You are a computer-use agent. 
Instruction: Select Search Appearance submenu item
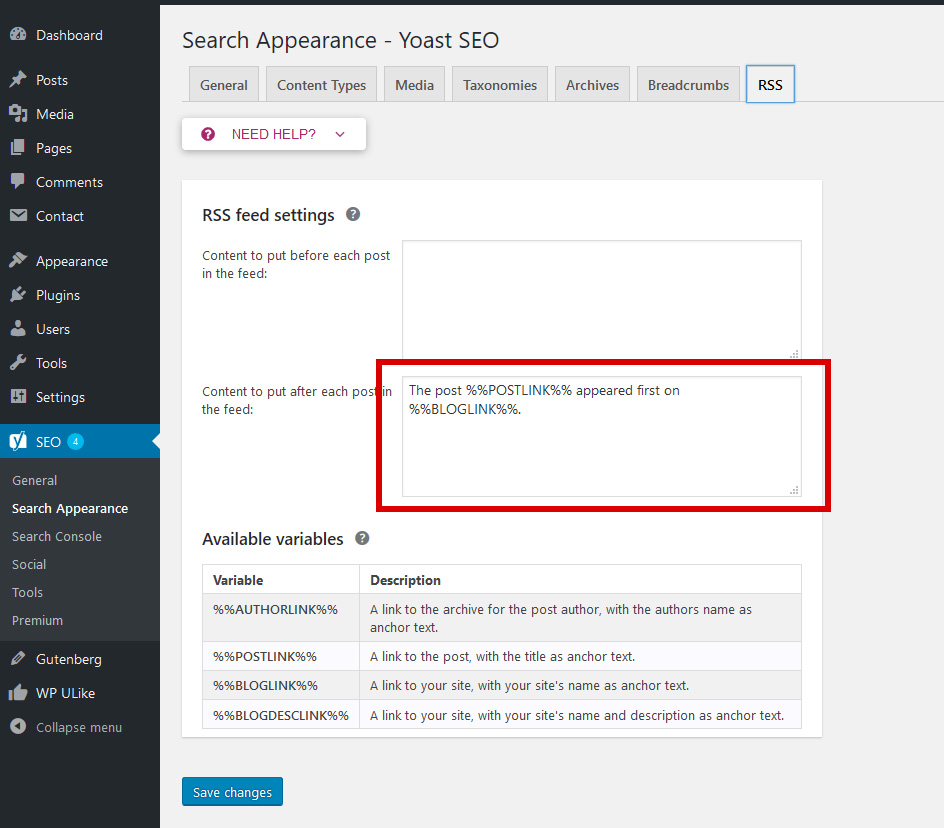pos(70,508)
